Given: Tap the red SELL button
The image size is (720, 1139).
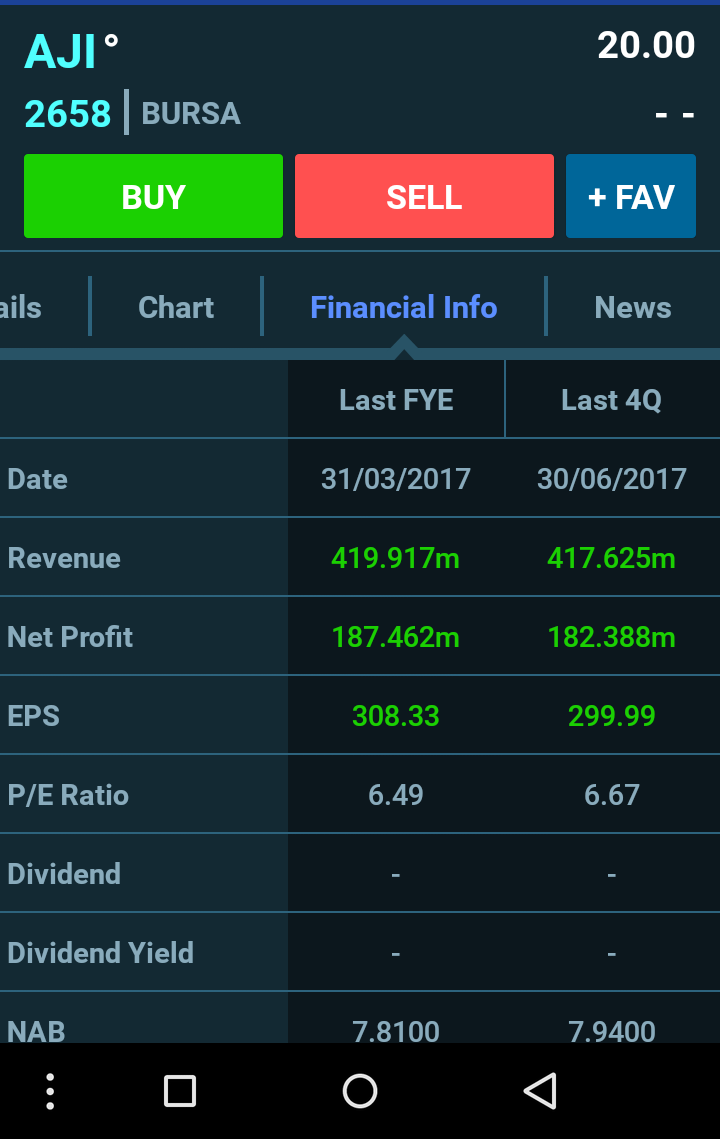Looking at the screenshot, I should point(424,196).
